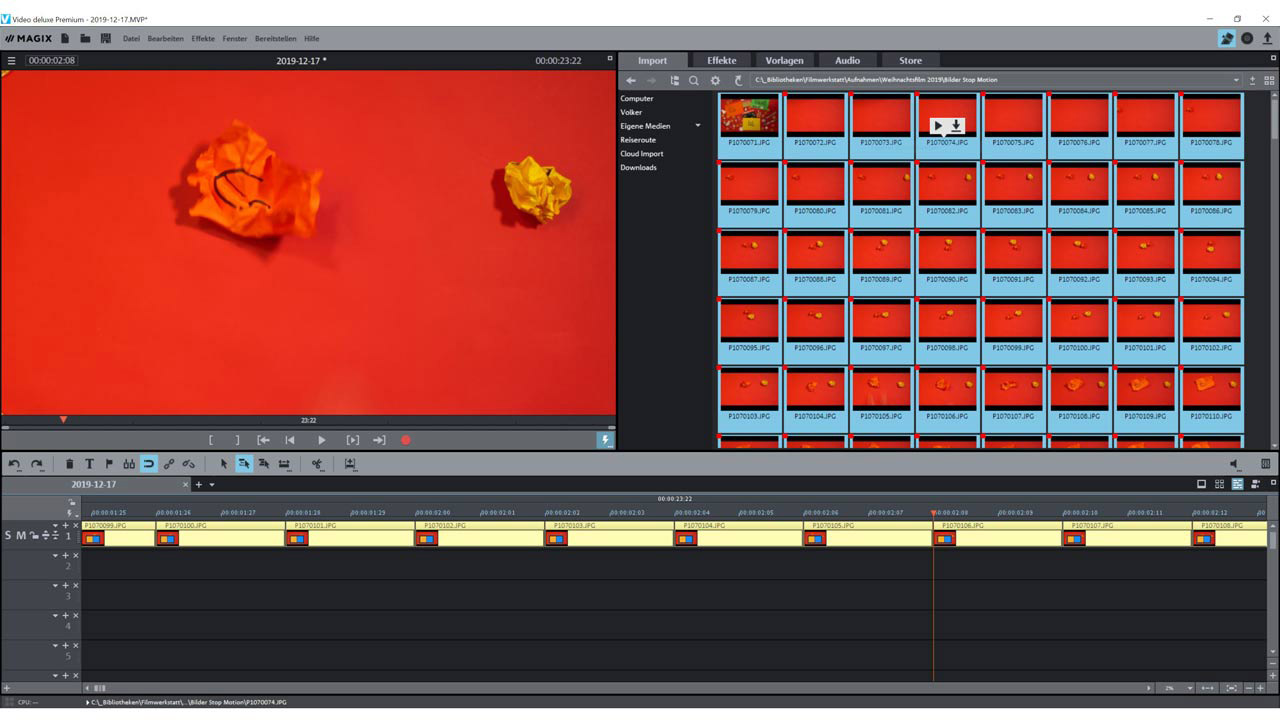1280x720 pixels.
Task: Select the P1070071.JPG thumbnail
Action: coord(749,118)
